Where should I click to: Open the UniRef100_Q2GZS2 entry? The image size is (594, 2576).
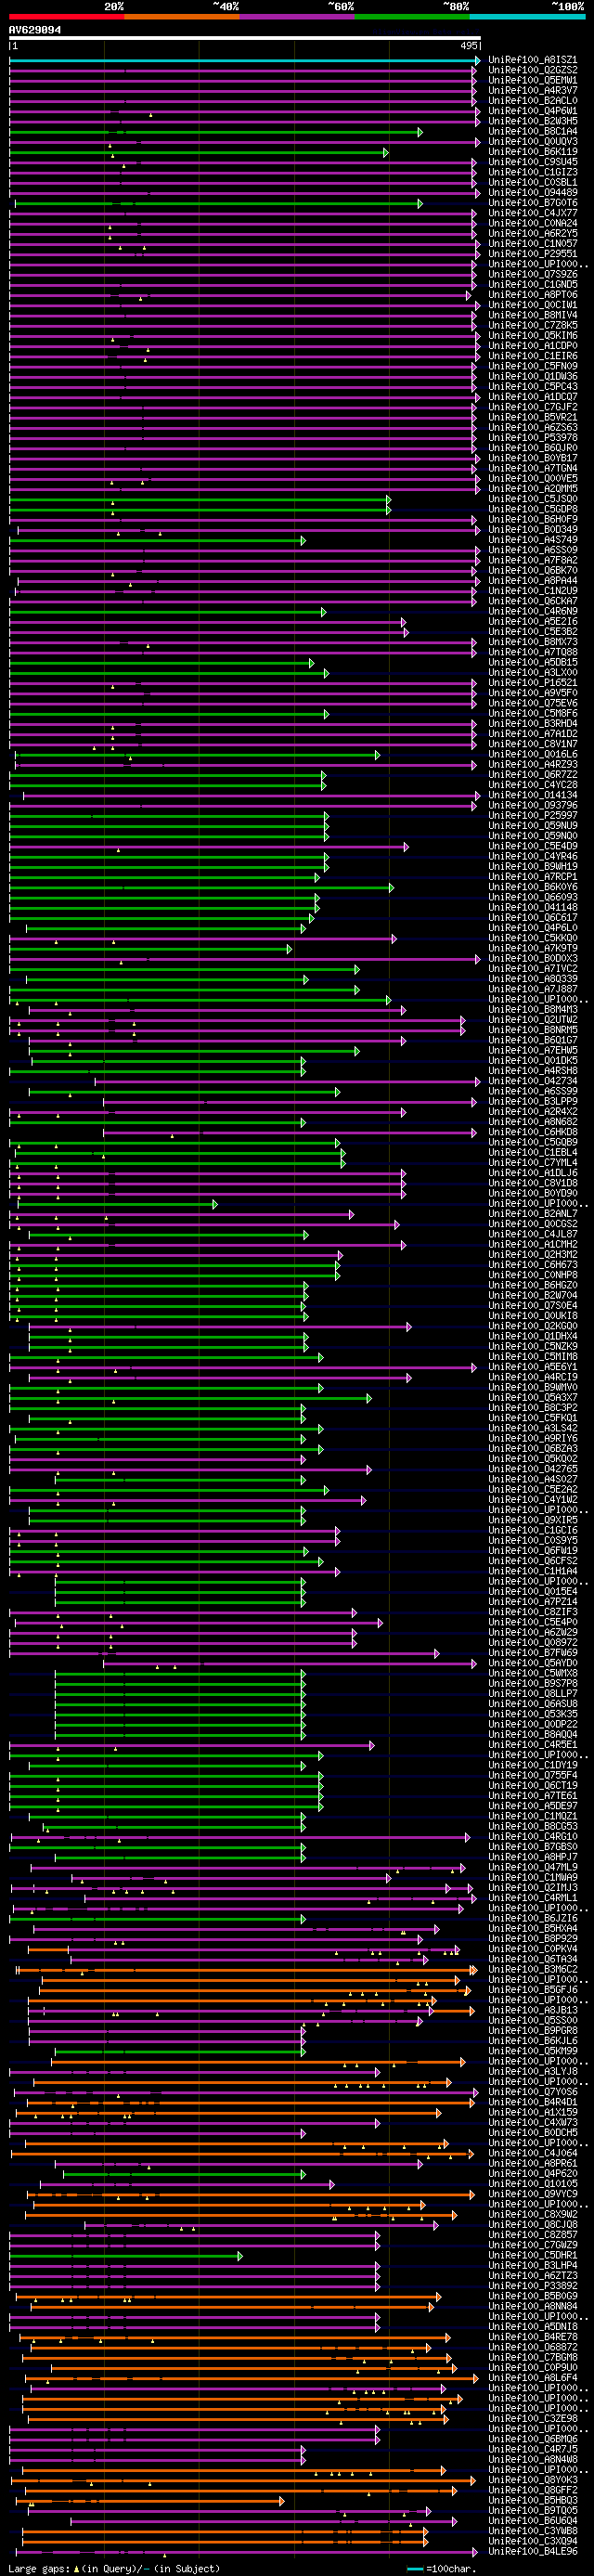click(532, 71)
